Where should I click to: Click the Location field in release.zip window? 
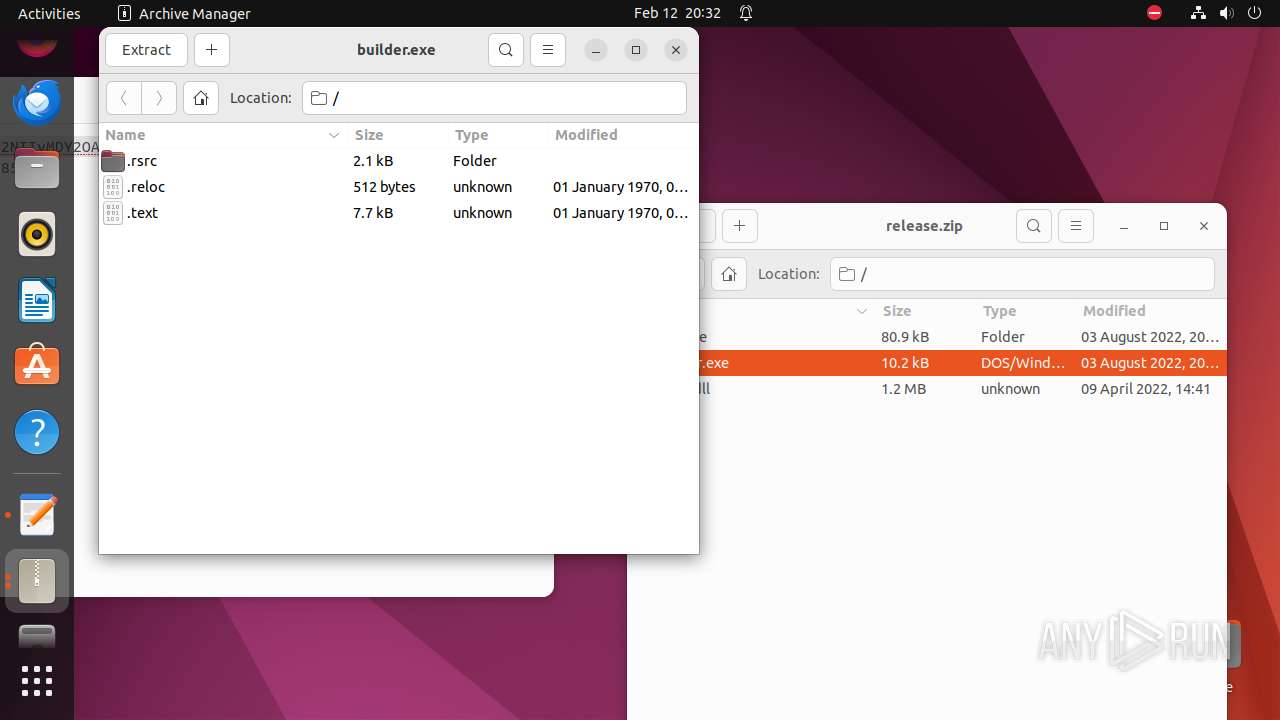pos(1022,274)
